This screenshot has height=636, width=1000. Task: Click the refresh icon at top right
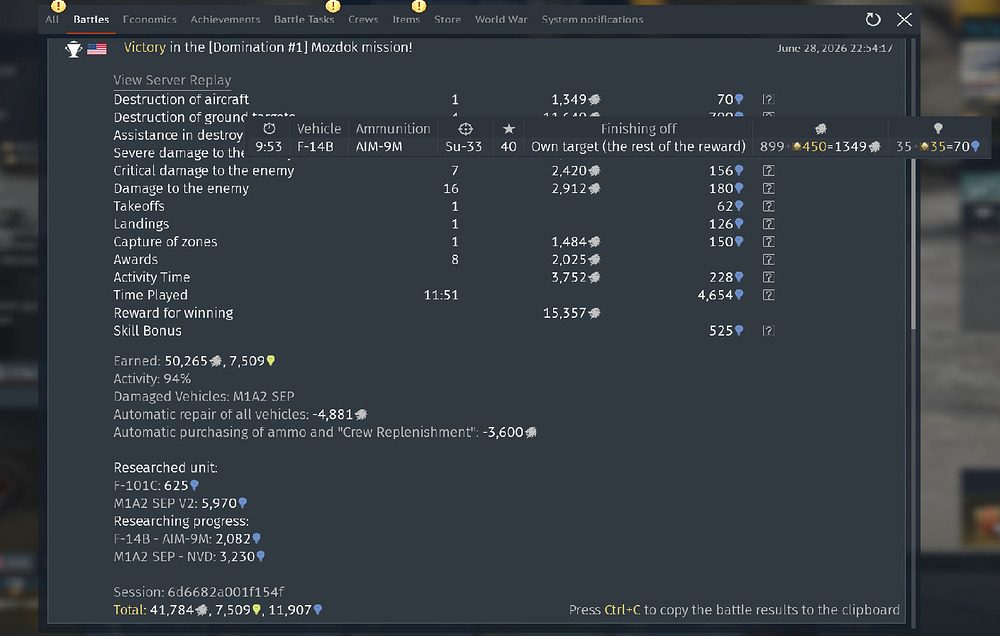point(873,20)
